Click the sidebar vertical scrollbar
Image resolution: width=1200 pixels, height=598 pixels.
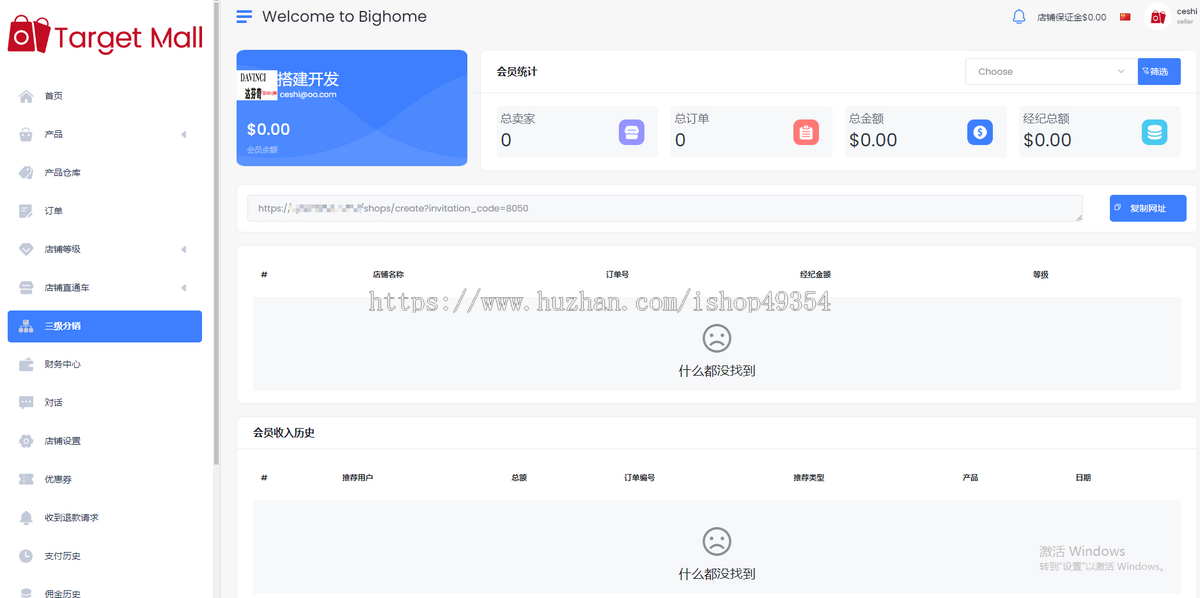click(x=216, y=232)
